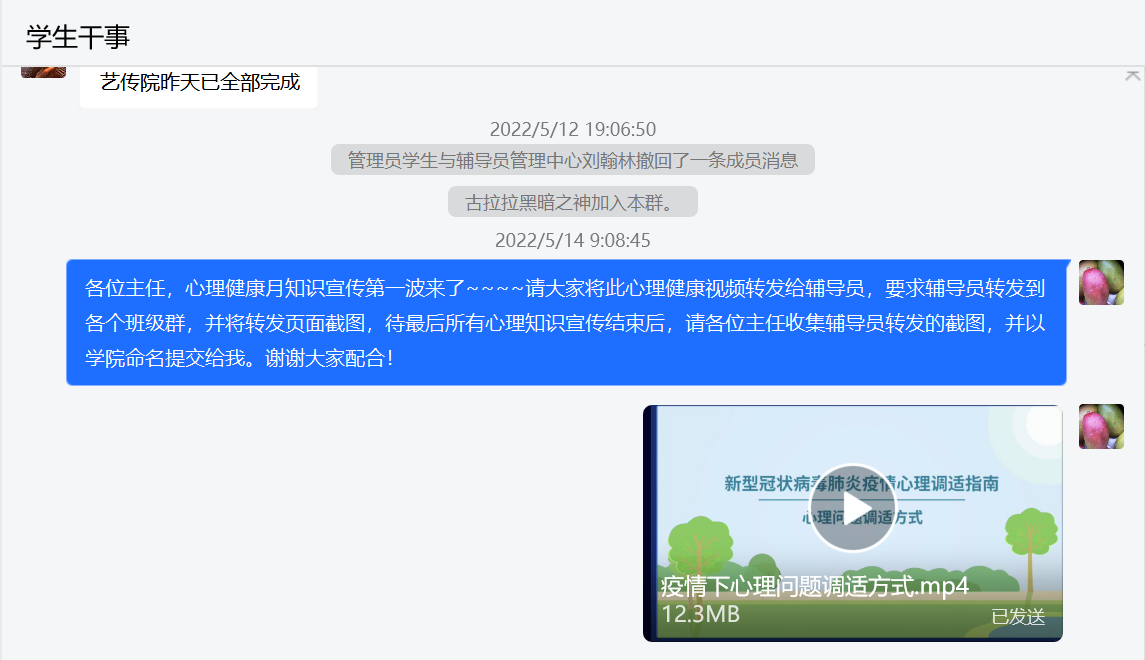Select the 艺传院昨天已全部完成 message bubble
The width and height of the screenshot is (1145, 660).
pos(199,83)
